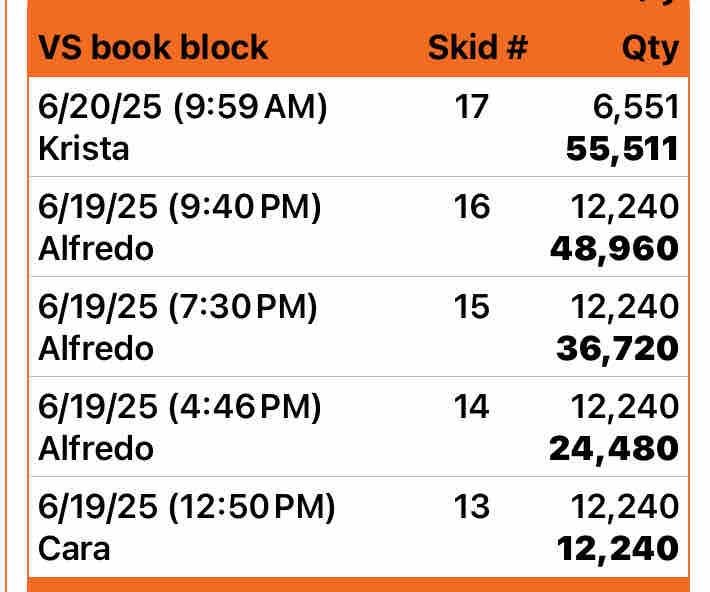The image size is (710, 592).
Task: Open the 6/19/25 (12:50 PM) entry
Action: point(187,507)
